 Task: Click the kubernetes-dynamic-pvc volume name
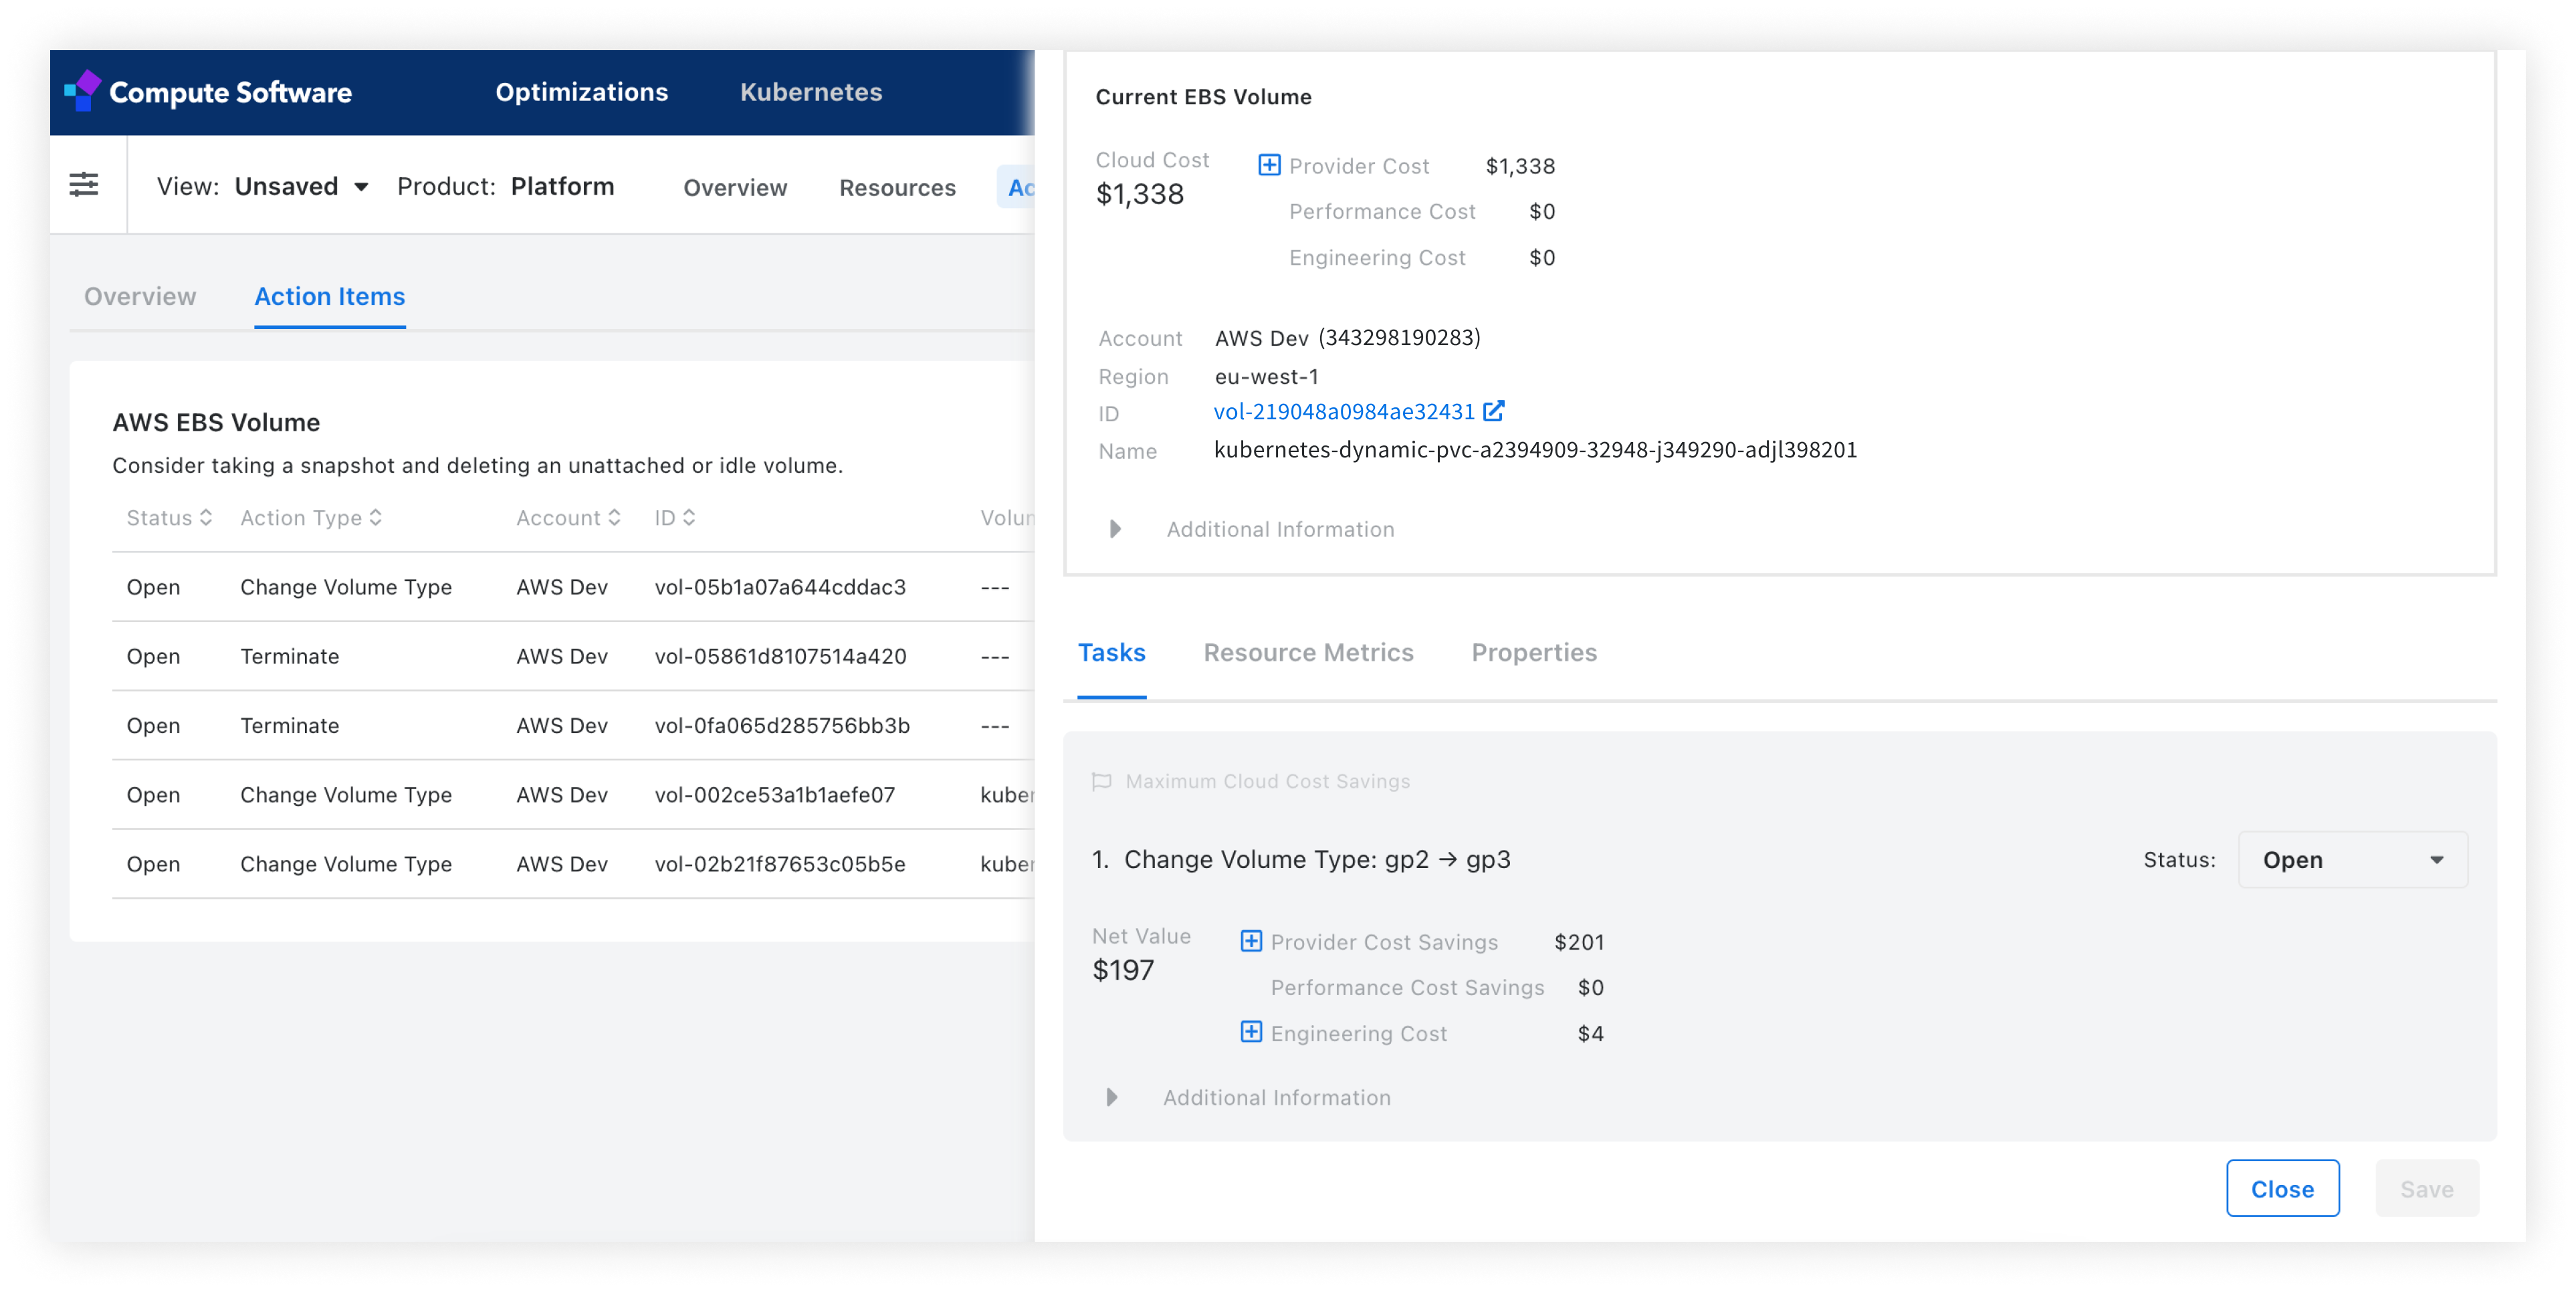tap(1535, 450)
